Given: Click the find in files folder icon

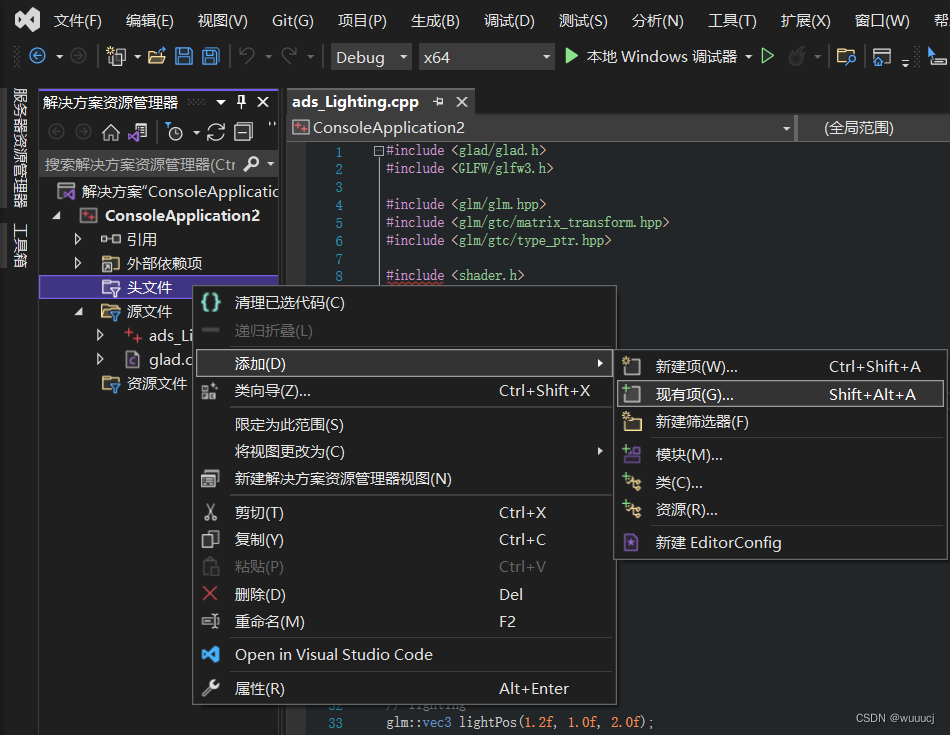Looking at the screenshot, I should 846,56.
